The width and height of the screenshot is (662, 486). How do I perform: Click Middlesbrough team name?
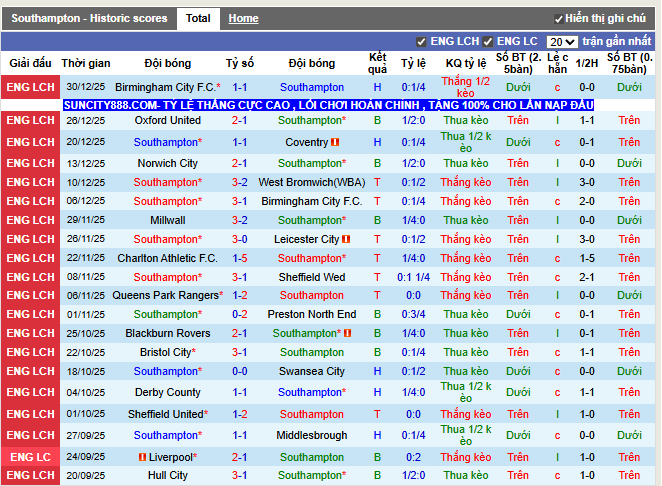(312, 436)
